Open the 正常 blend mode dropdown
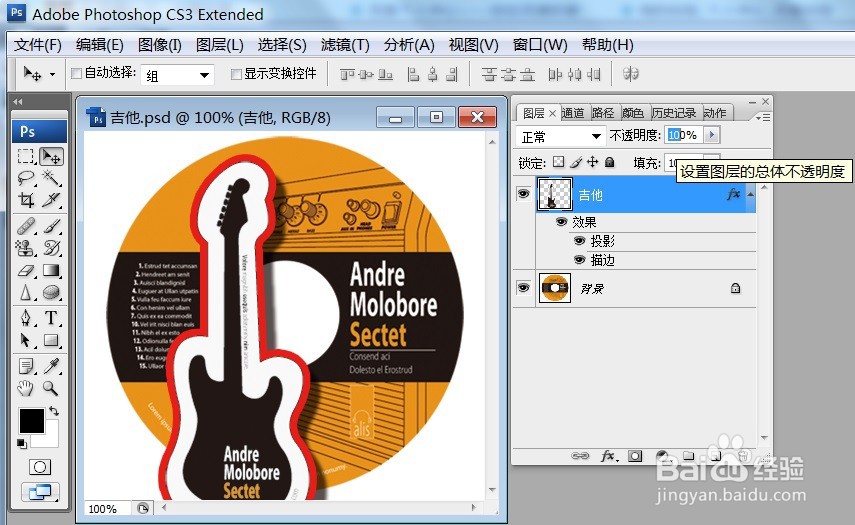 pos(559,136)
